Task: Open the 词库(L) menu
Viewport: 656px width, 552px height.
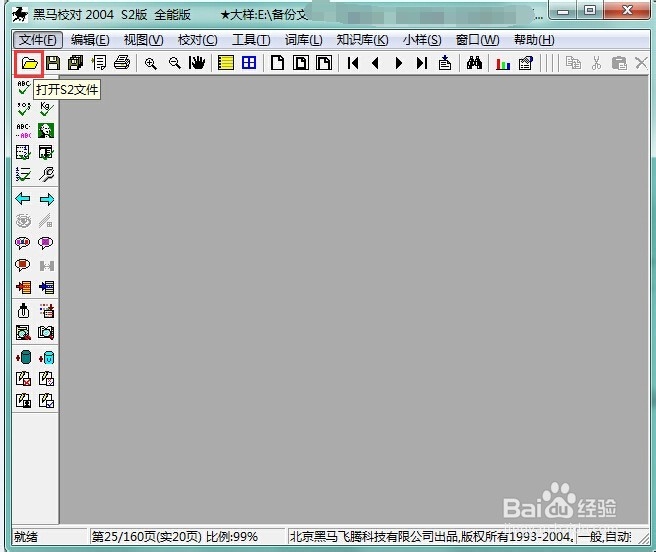Action: click(303, 40)
